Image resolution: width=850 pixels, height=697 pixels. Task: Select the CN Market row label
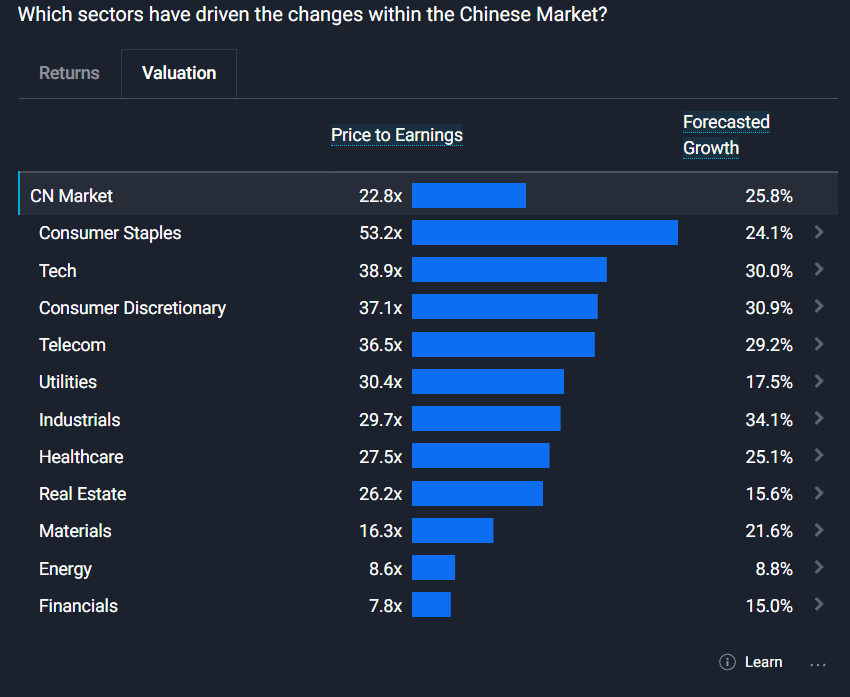[72, 196]
